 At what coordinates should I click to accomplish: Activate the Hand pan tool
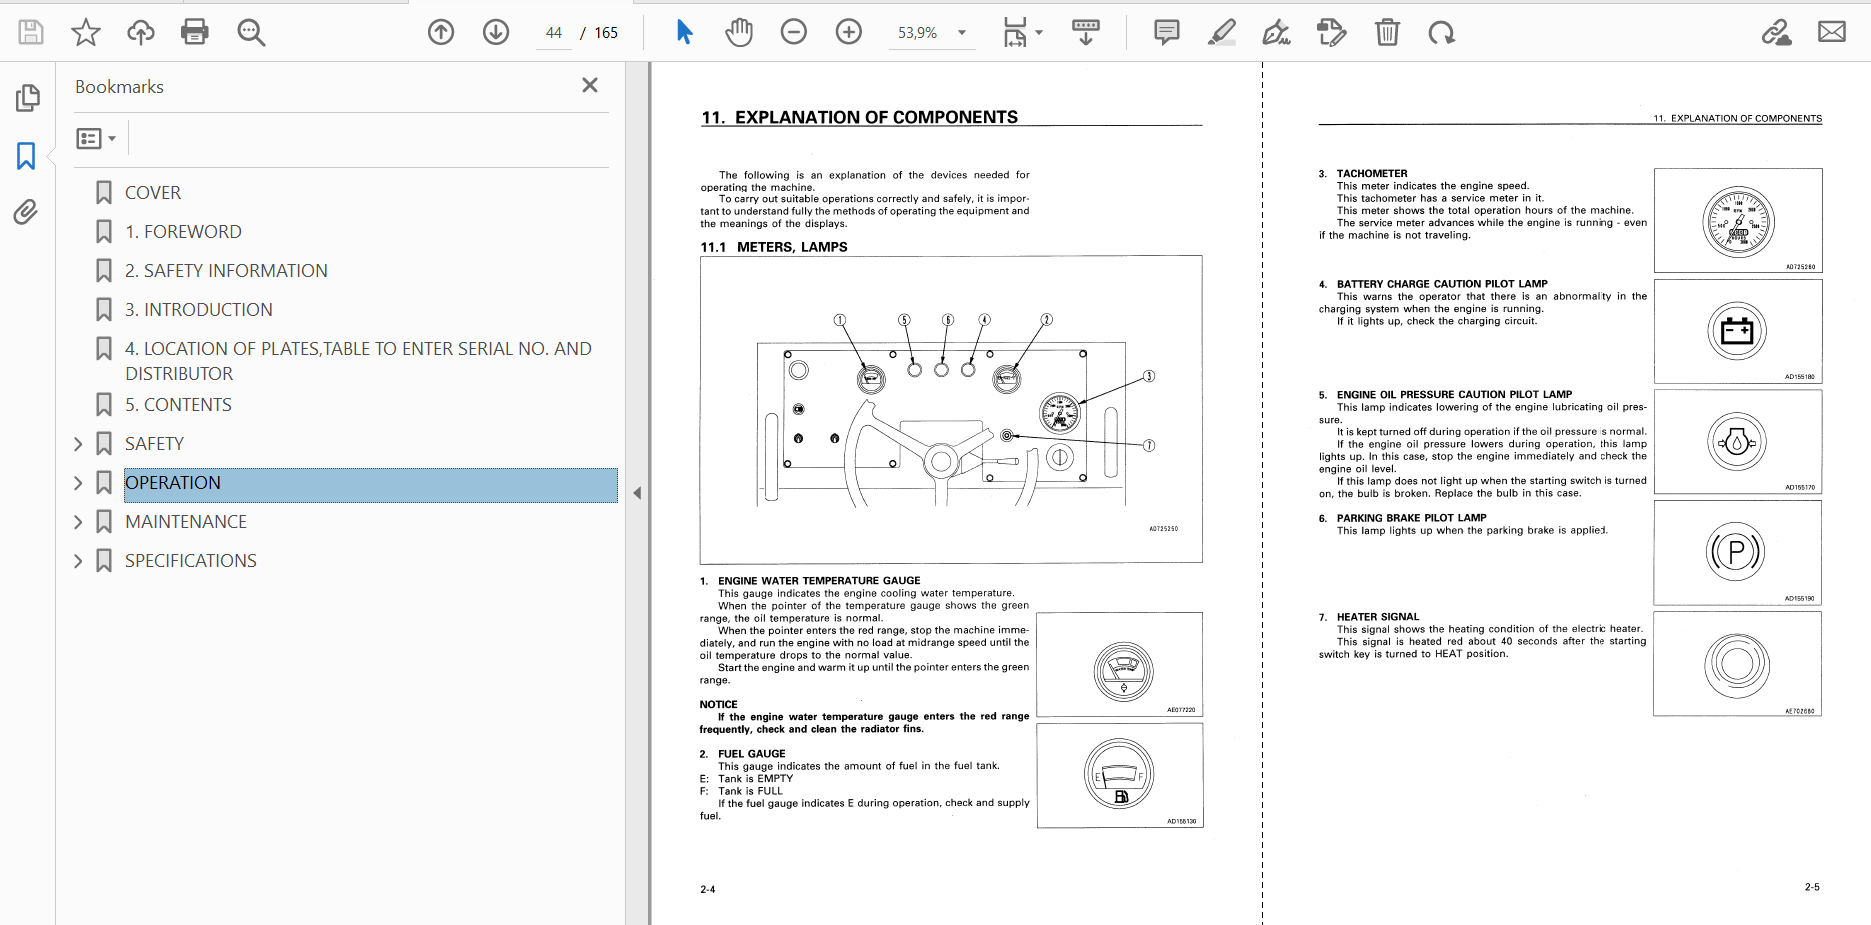[x=739, y=32]
